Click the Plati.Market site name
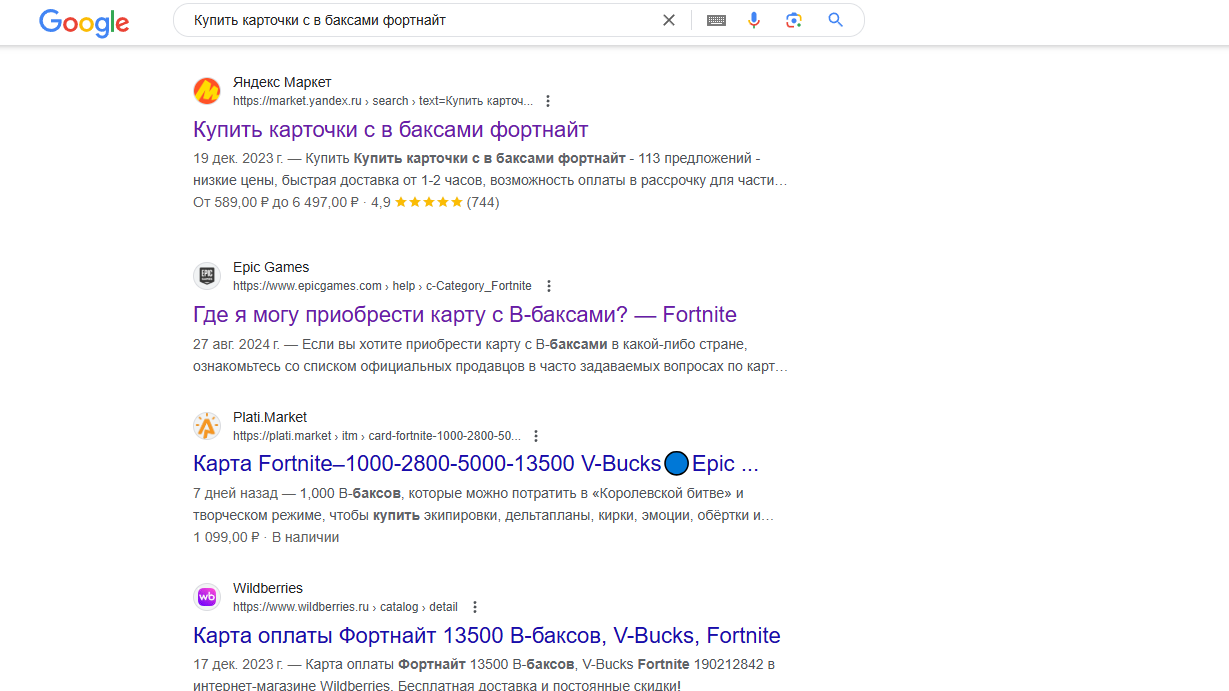This screenshot has width=1229, height=691. (270, 417)
